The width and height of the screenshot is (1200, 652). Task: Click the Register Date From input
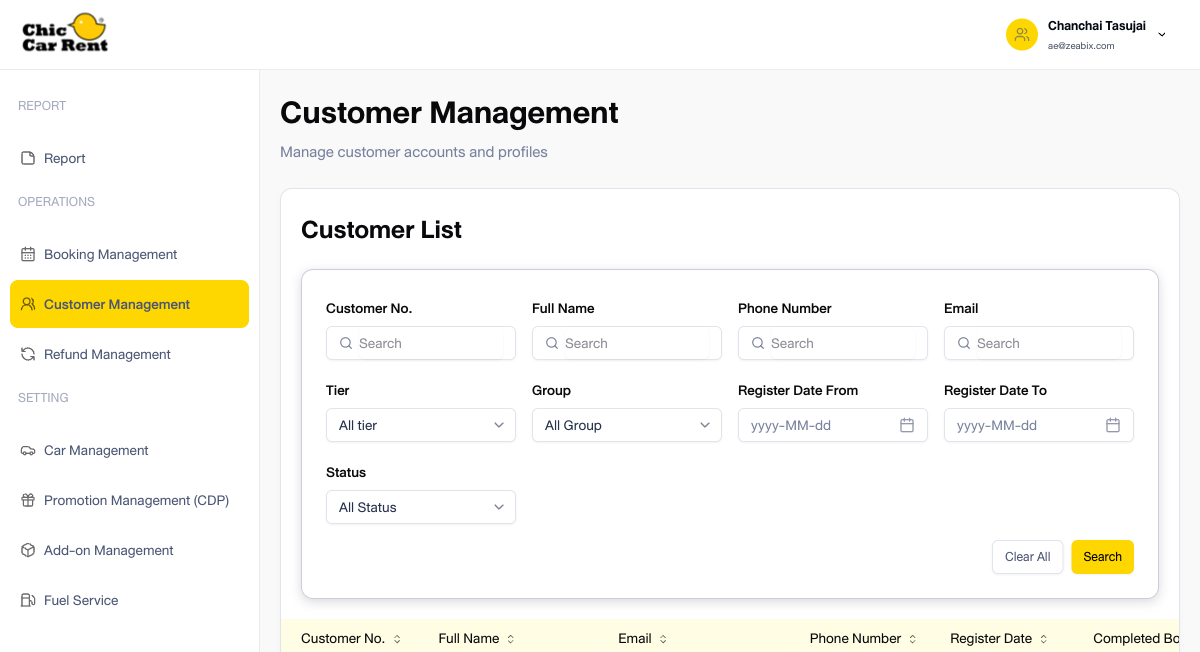[x=833, y=425]
